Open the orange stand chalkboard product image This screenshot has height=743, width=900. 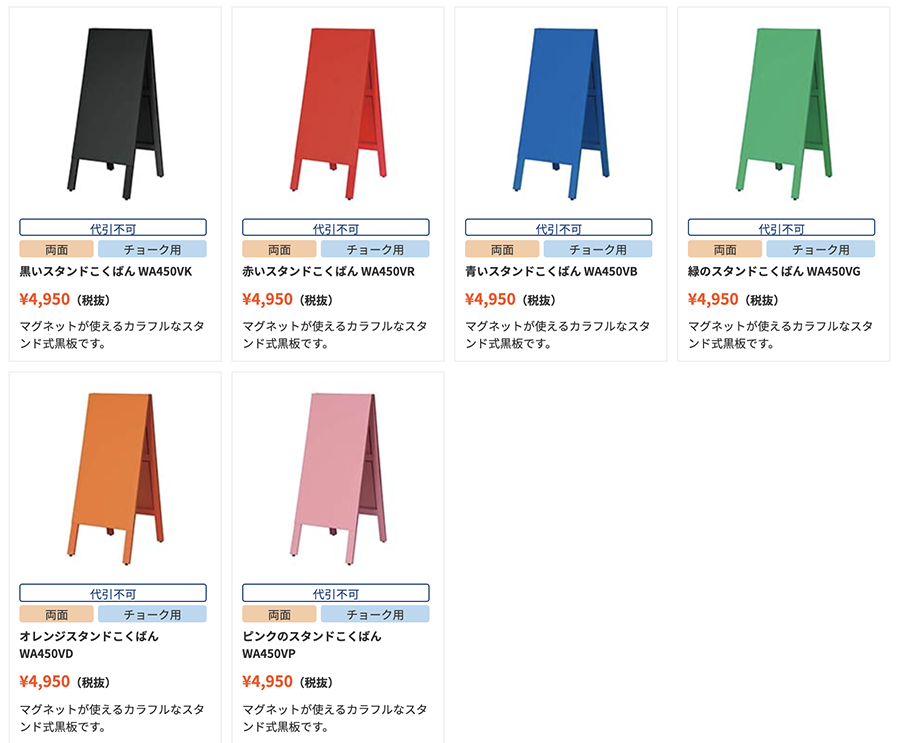pyautogui.click(x=115, y=478)
